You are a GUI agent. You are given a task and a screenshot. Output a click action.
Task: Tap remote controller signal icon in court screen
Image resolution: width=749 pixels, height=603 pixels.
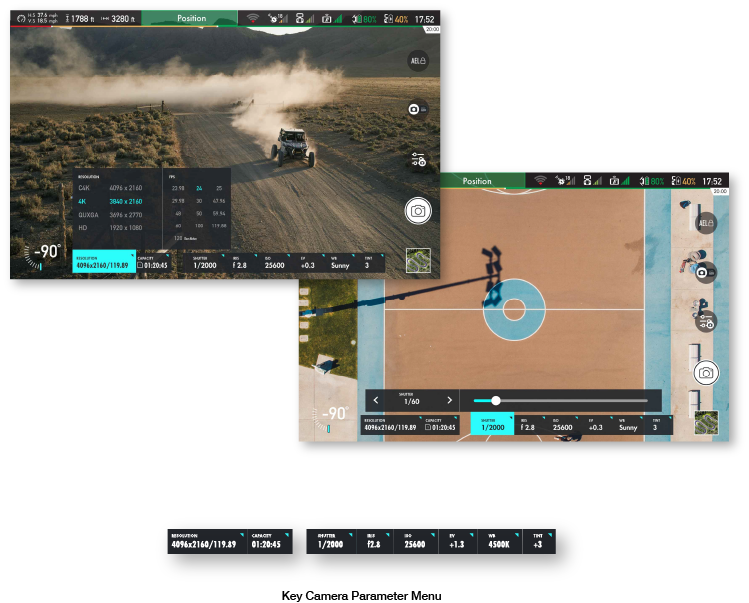592,181
